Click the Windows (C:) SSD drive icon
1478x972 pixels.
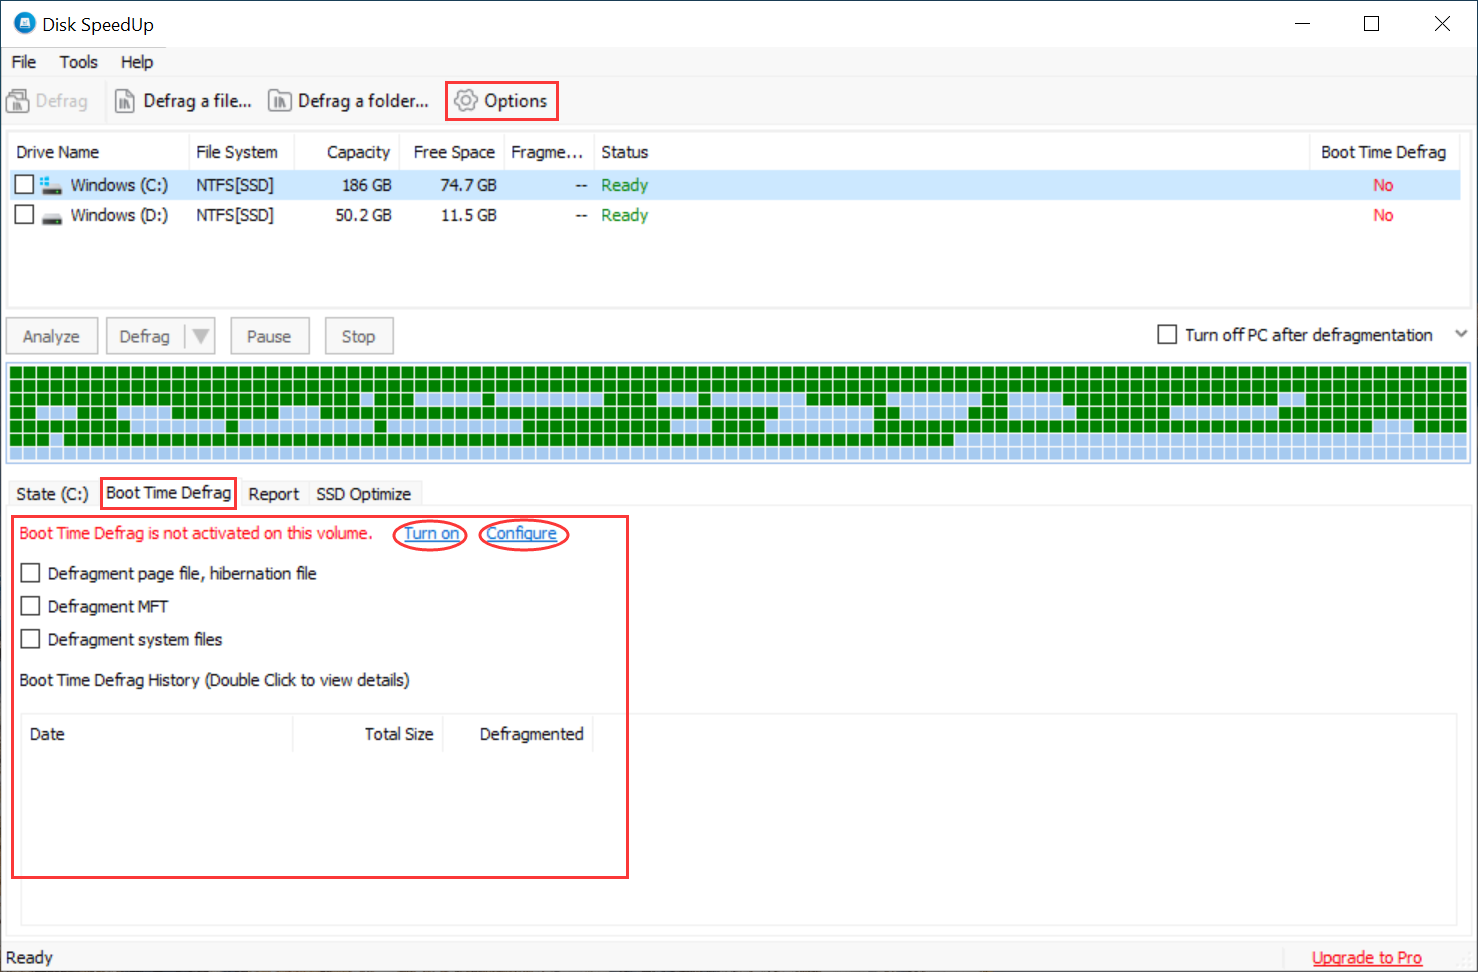(x=50, y=184)
